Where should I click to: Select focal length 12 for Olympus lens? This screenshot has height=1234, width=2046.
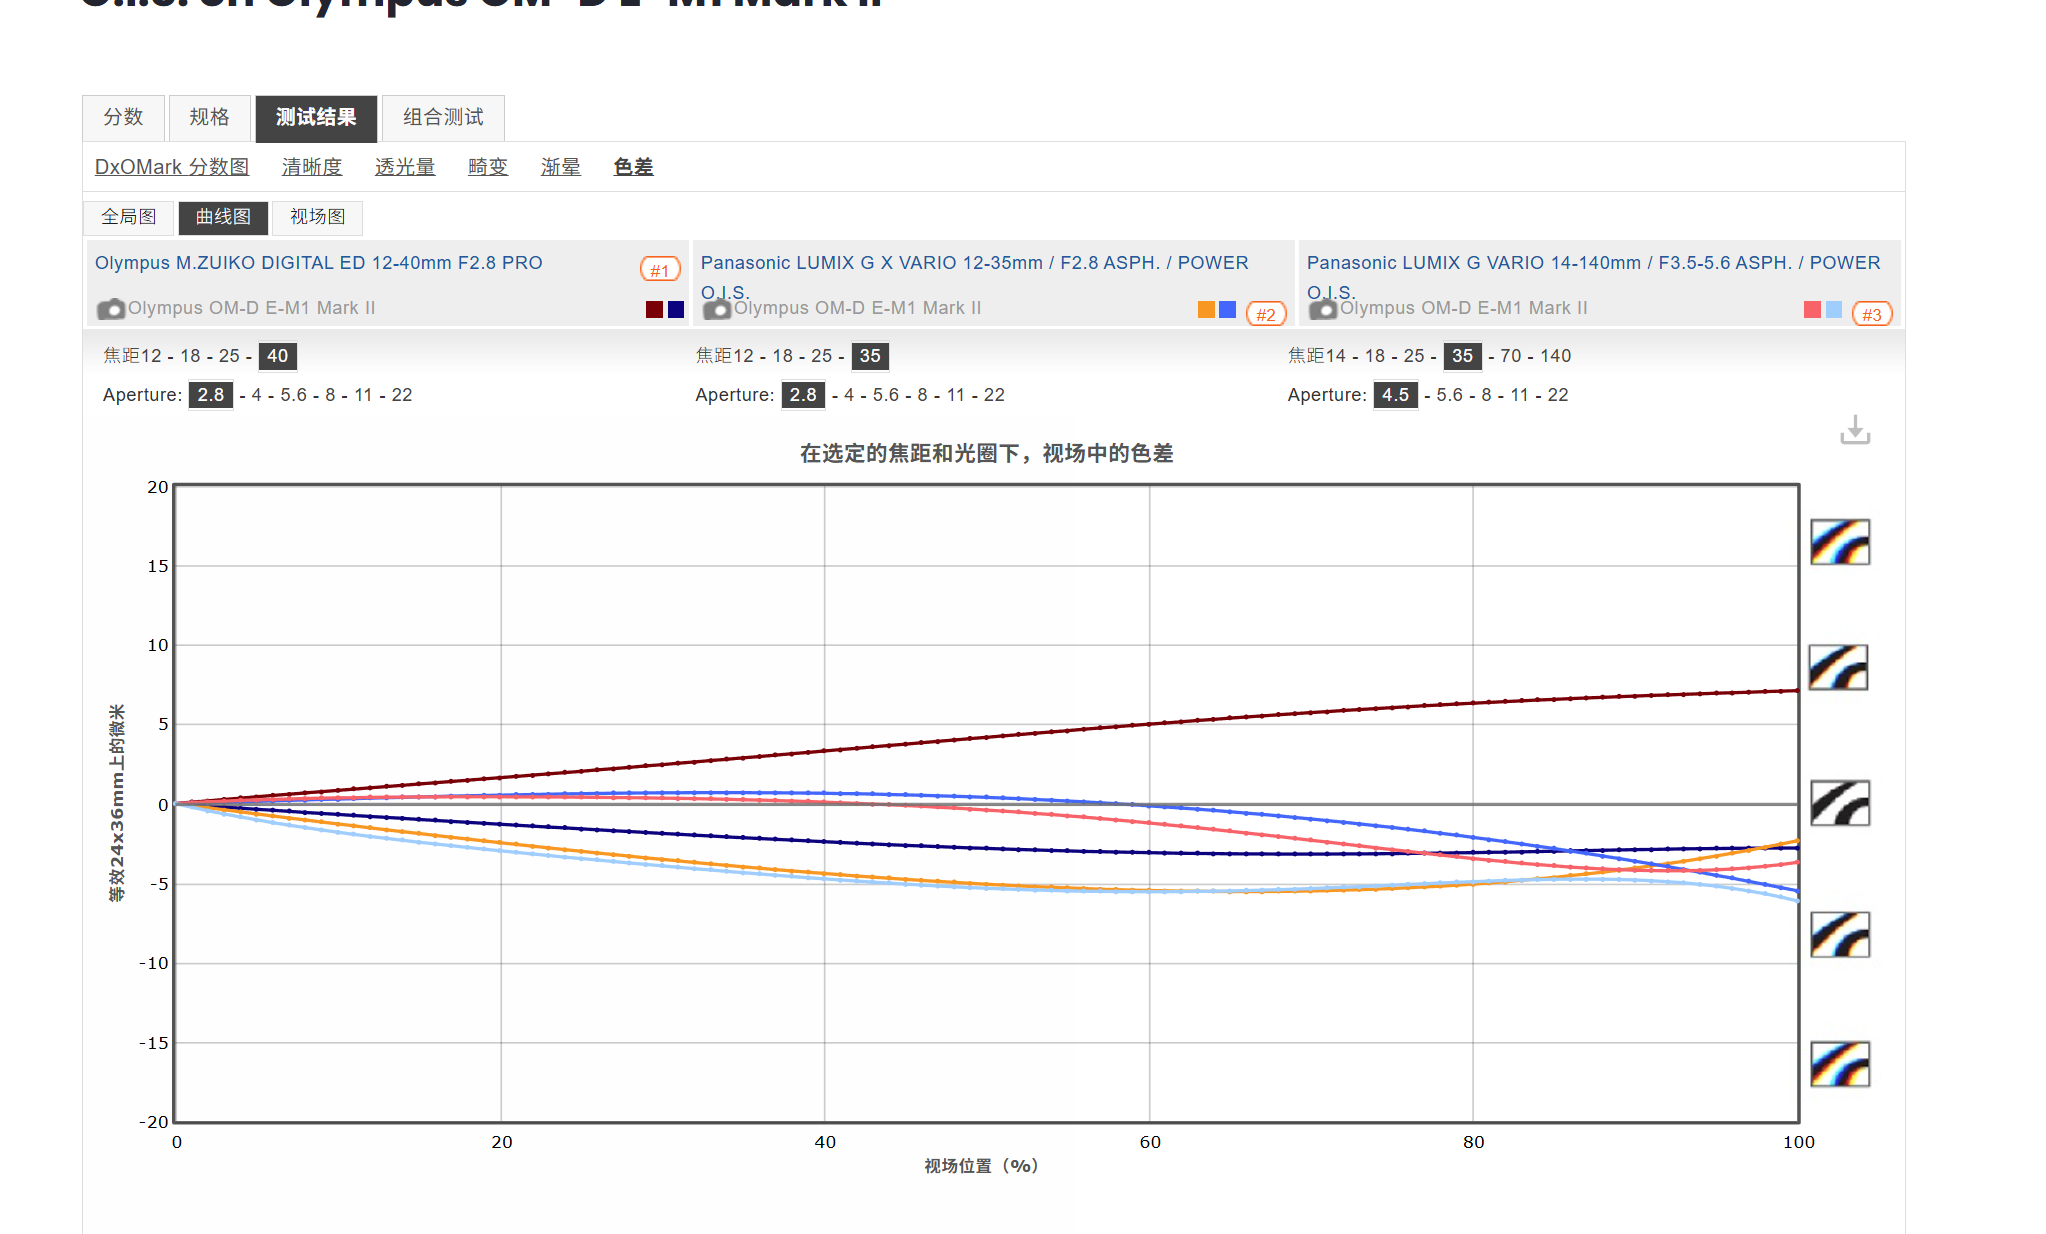pos(151,356)
